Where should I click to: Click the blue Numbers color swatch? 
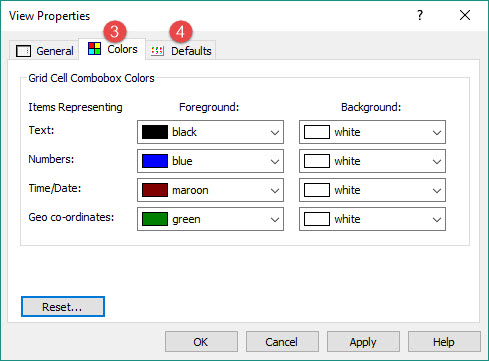click(155, 161)
